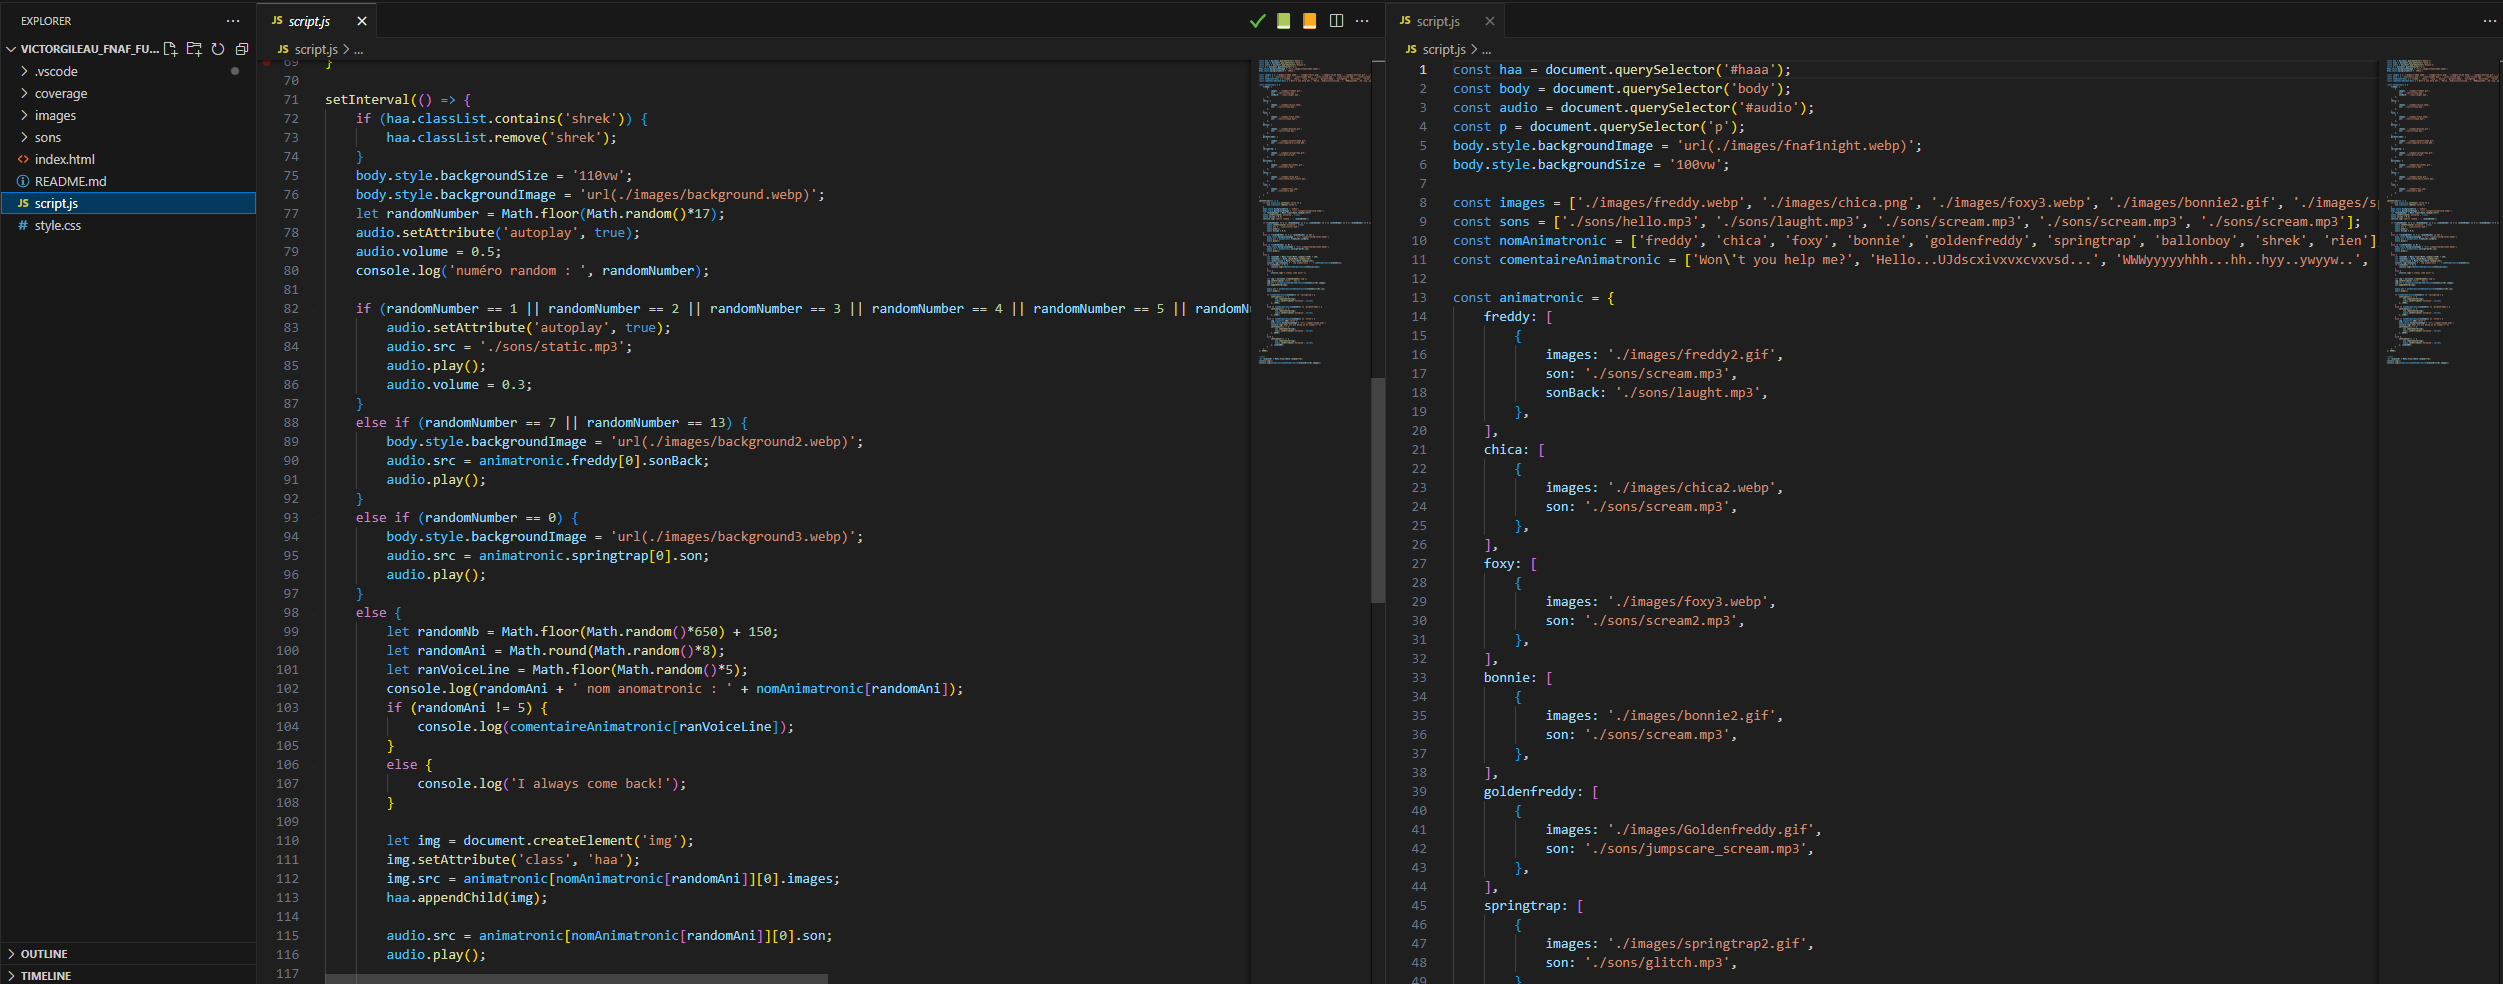Click JS file icon on right tab
This screenshot has width=2503, height=984.
pyautogui.click(x=1405, y=21)
